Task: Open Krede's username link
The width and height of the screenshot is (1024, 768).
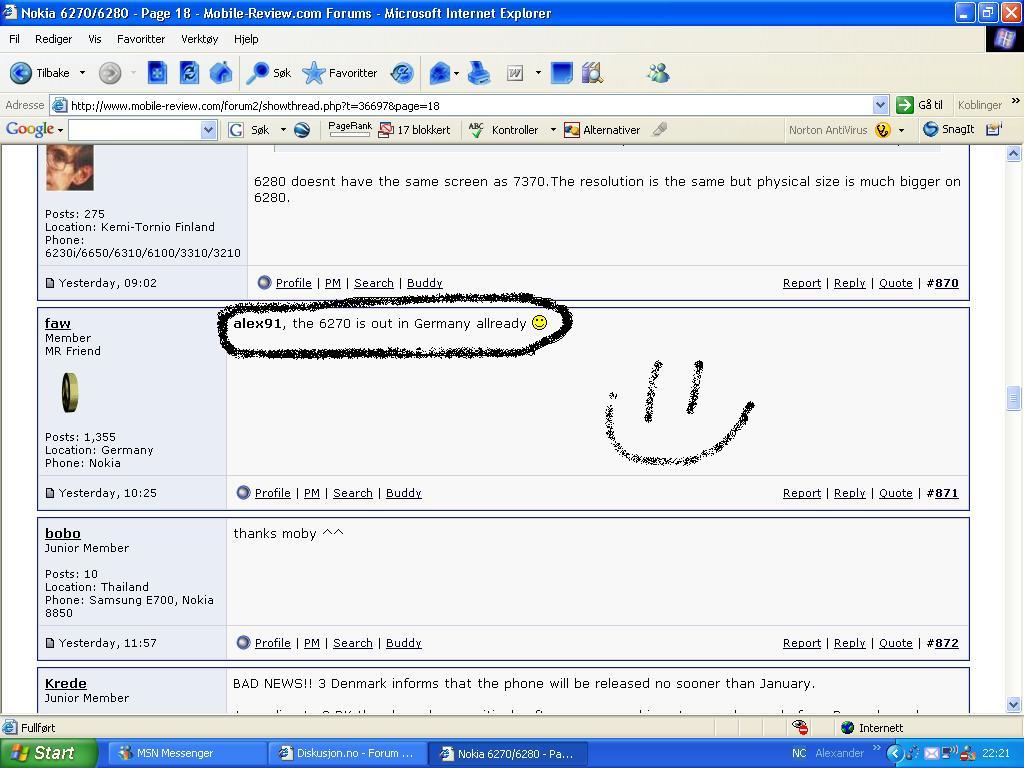Action: coord(65,683)
